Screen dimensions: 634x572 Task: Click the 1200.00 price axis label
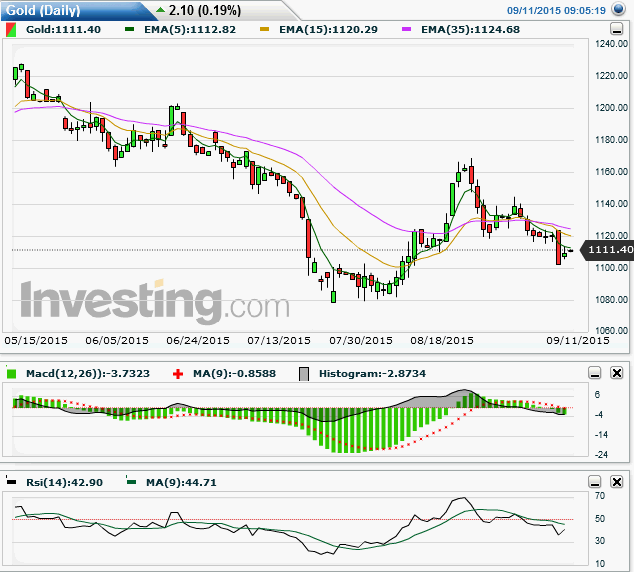point(611,108)
